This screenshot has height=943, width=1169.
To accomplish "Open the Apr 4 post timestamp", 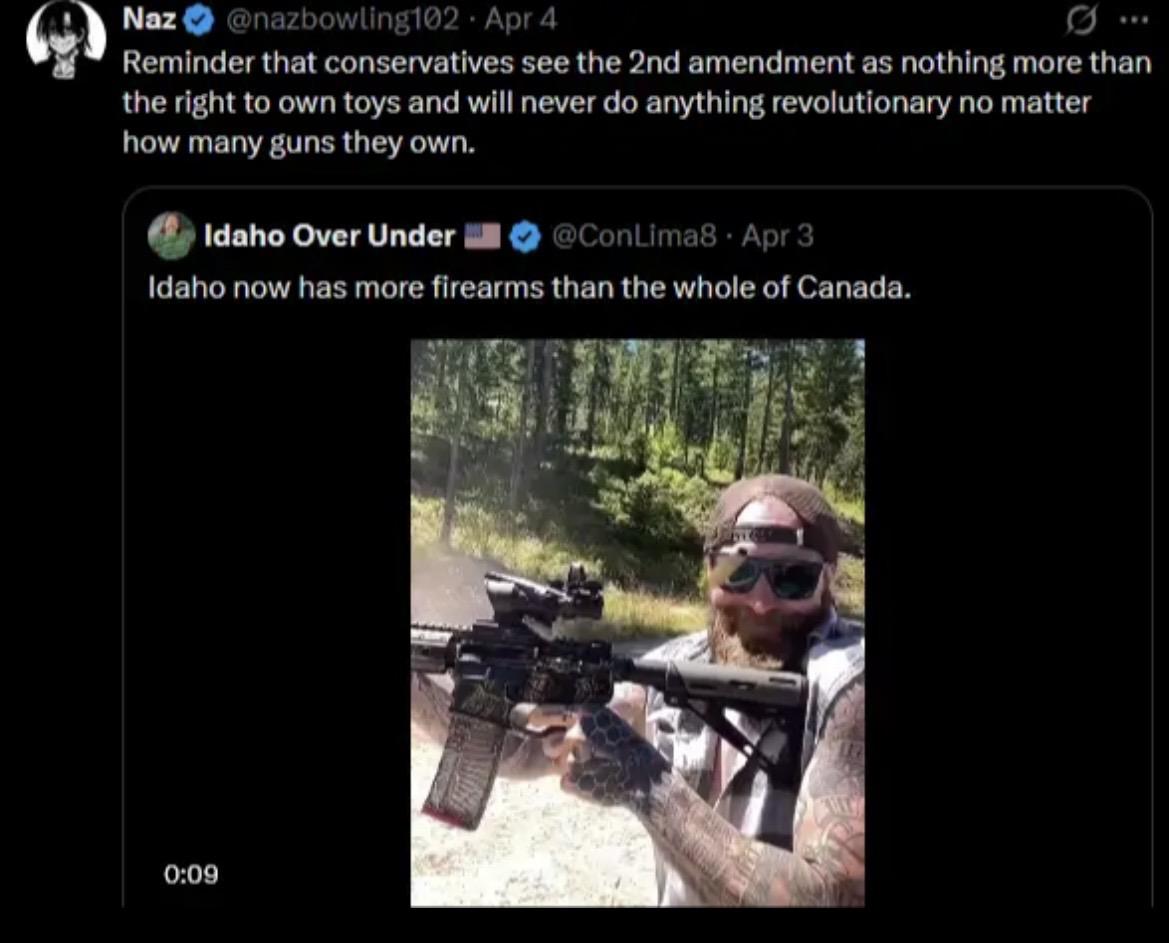I will pyautogui.click(x=521, y=18).
